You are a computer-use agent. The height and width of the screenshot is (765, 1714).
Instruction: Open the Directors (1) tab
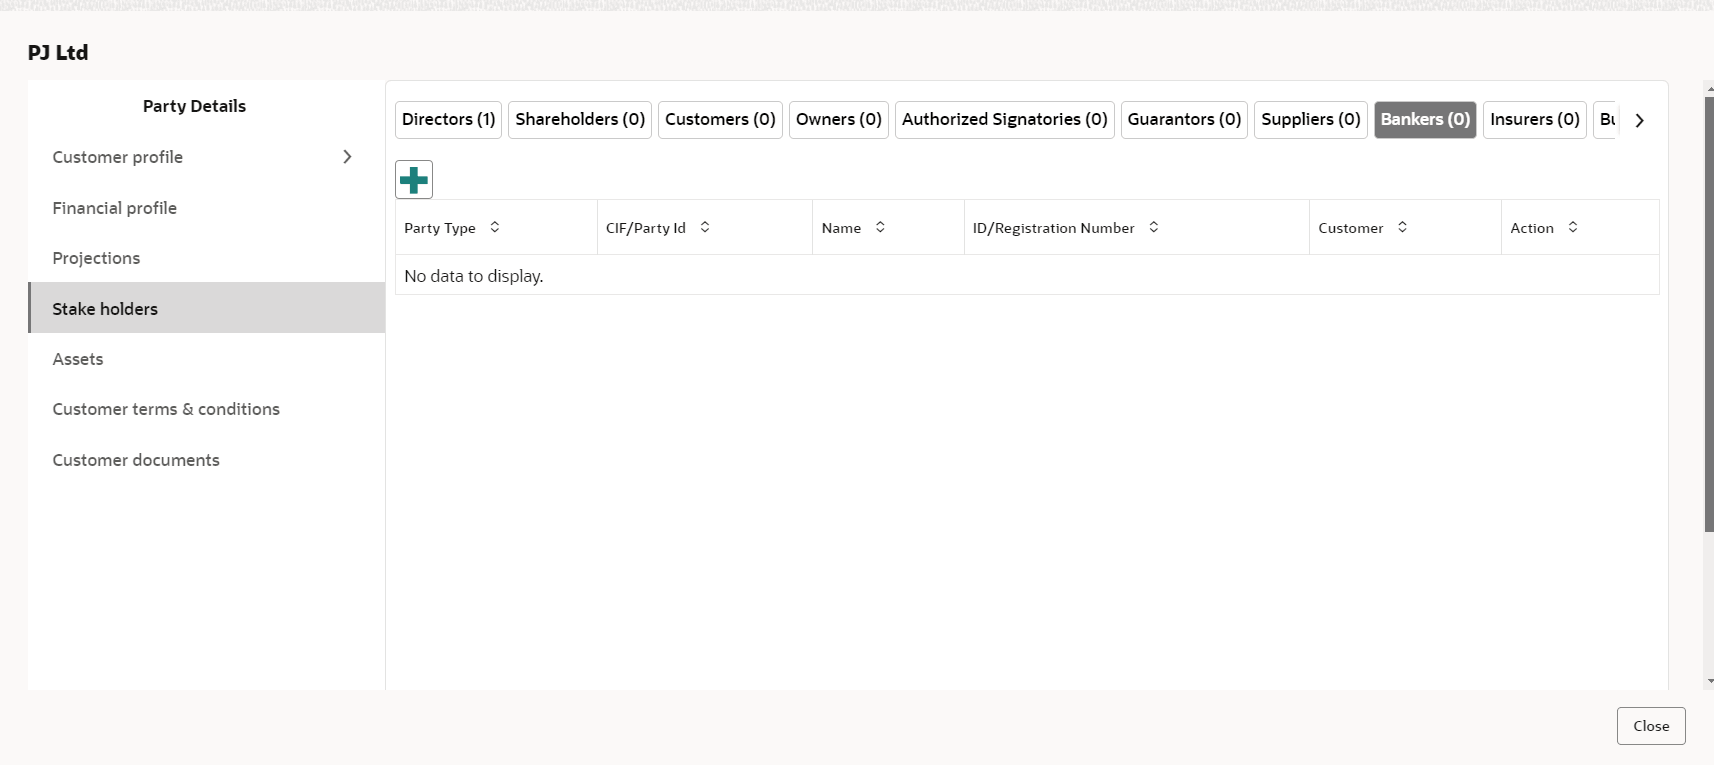(449, 120)
